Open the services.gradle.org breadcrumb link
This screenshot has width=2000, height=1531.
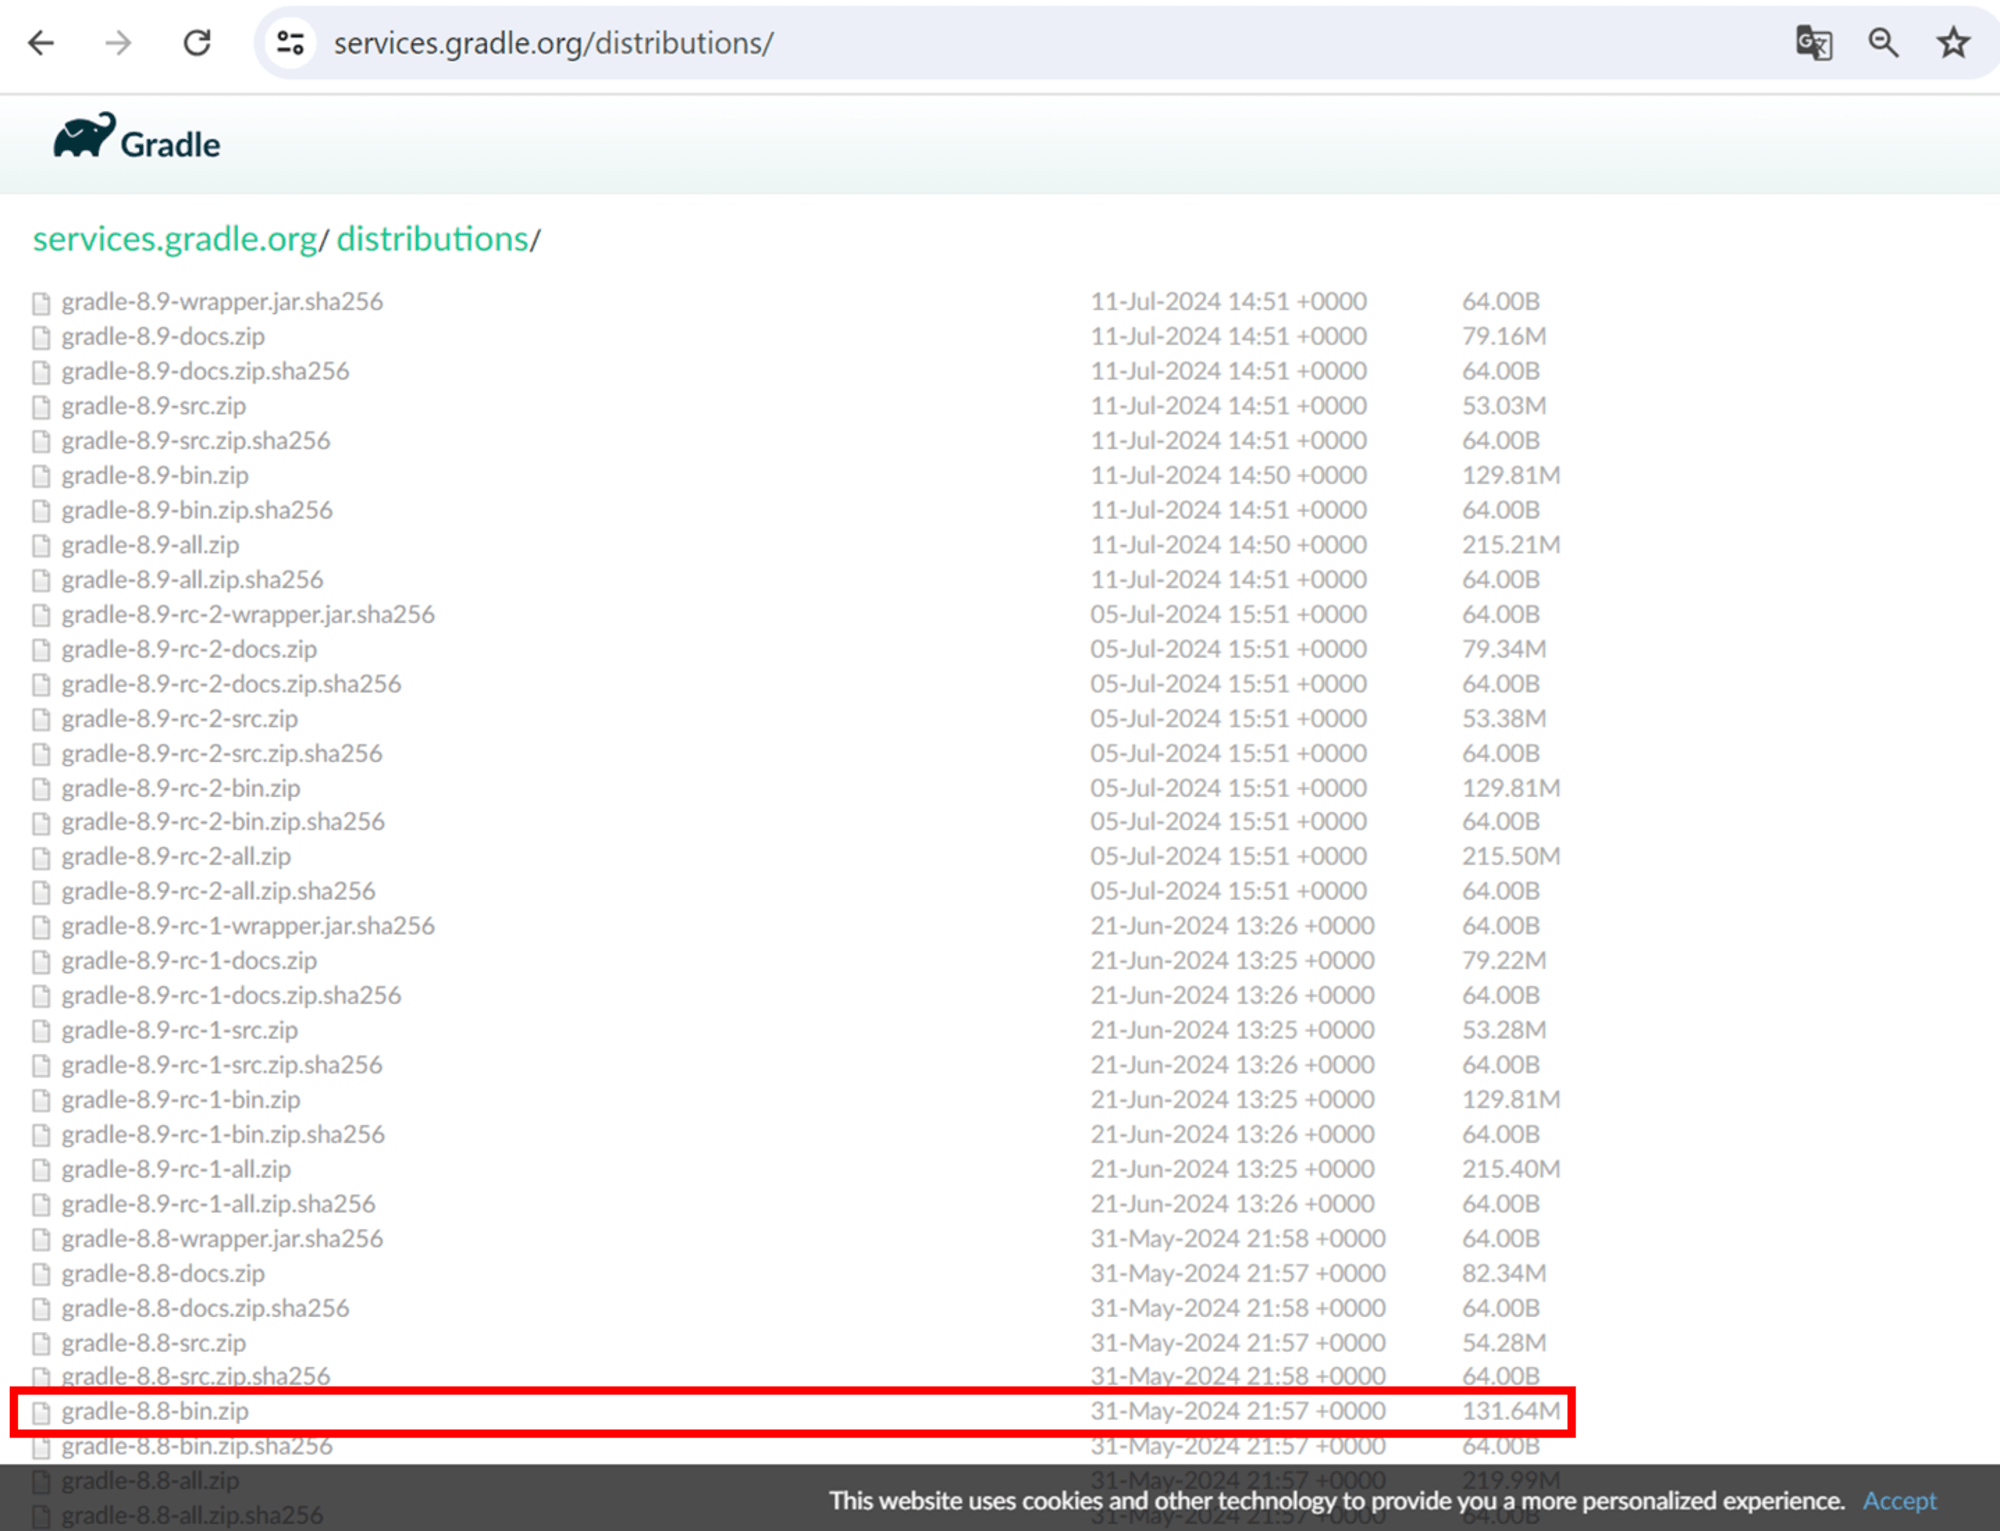point(175,239)
